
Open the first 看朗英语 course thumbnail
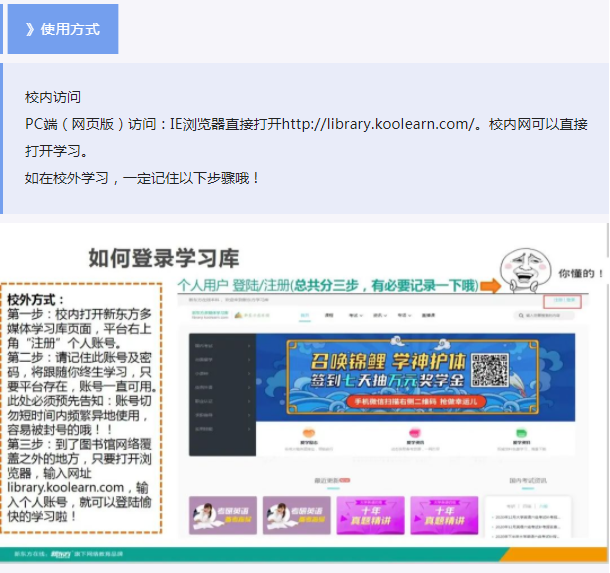(x=221, y=514)
